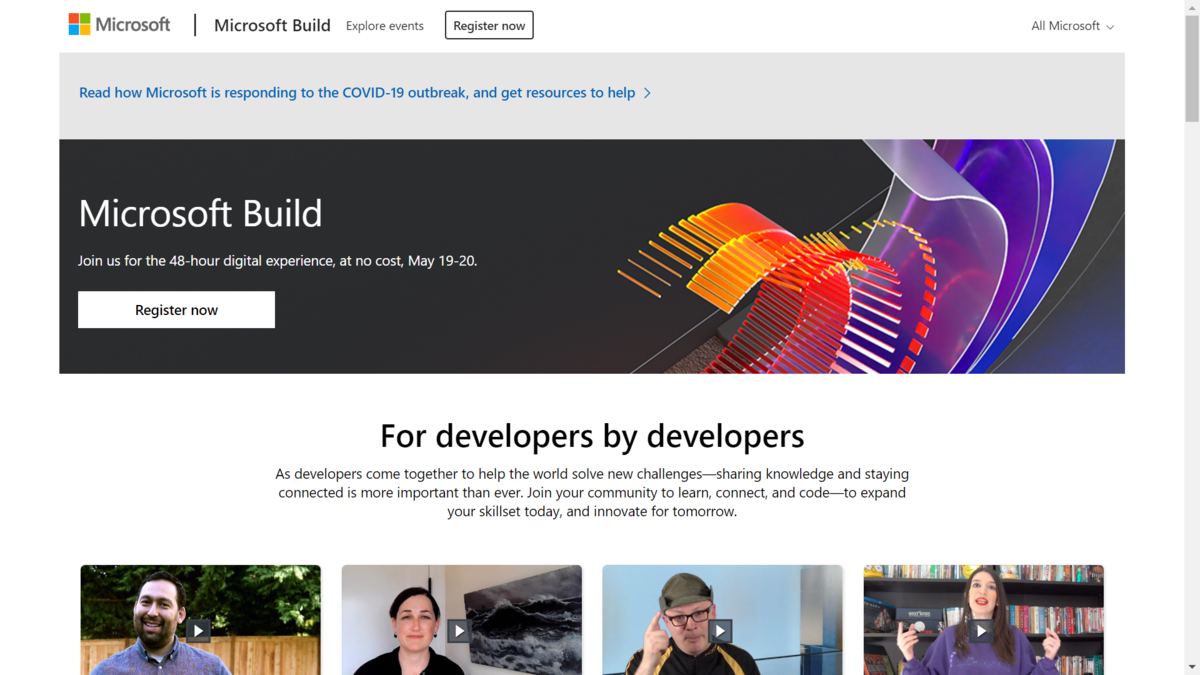Open the Microsoft Build home link
Viewport: 1200px width, 675px height.
click(x=272, y=26)
